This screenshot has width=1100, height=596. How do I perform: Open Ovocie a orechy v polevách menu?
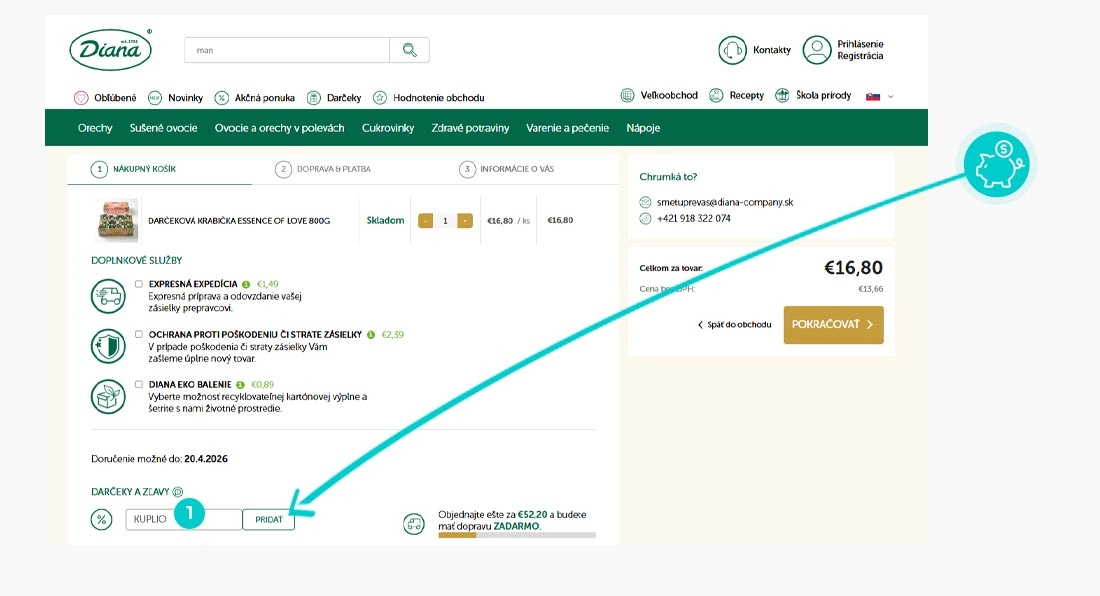279,128
